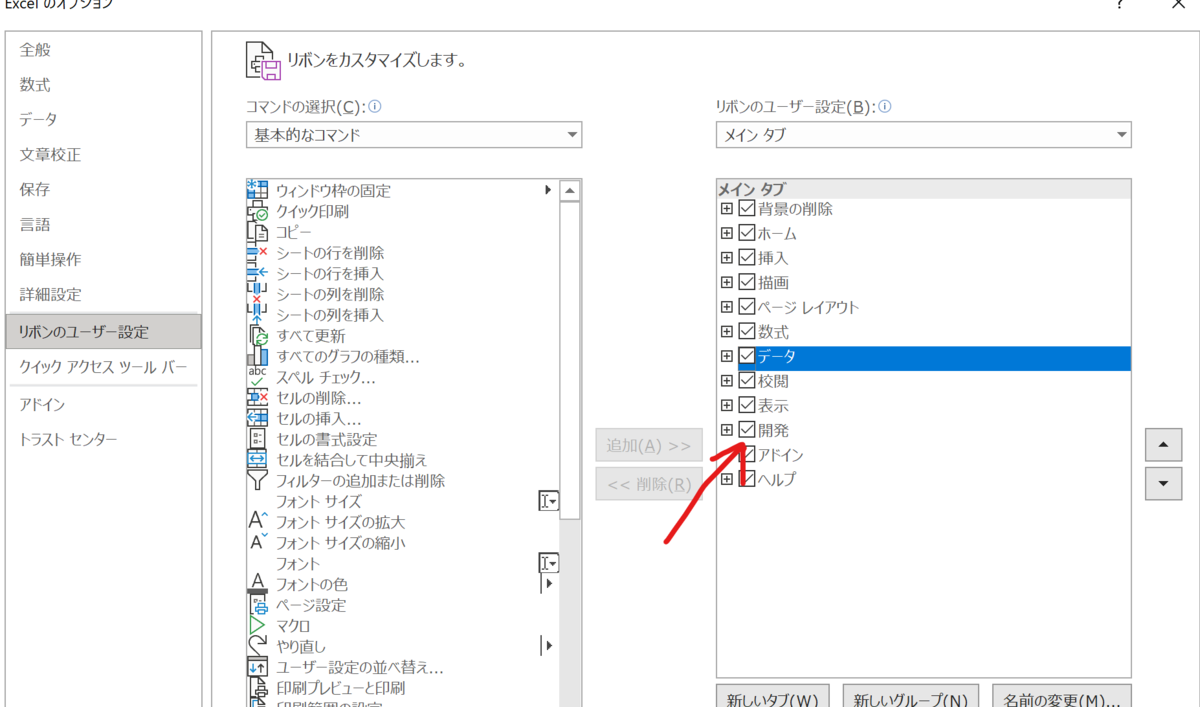Click the 新しいグループ button
The height and width of the screenshot is (707, 1200).
pos(912,697)
